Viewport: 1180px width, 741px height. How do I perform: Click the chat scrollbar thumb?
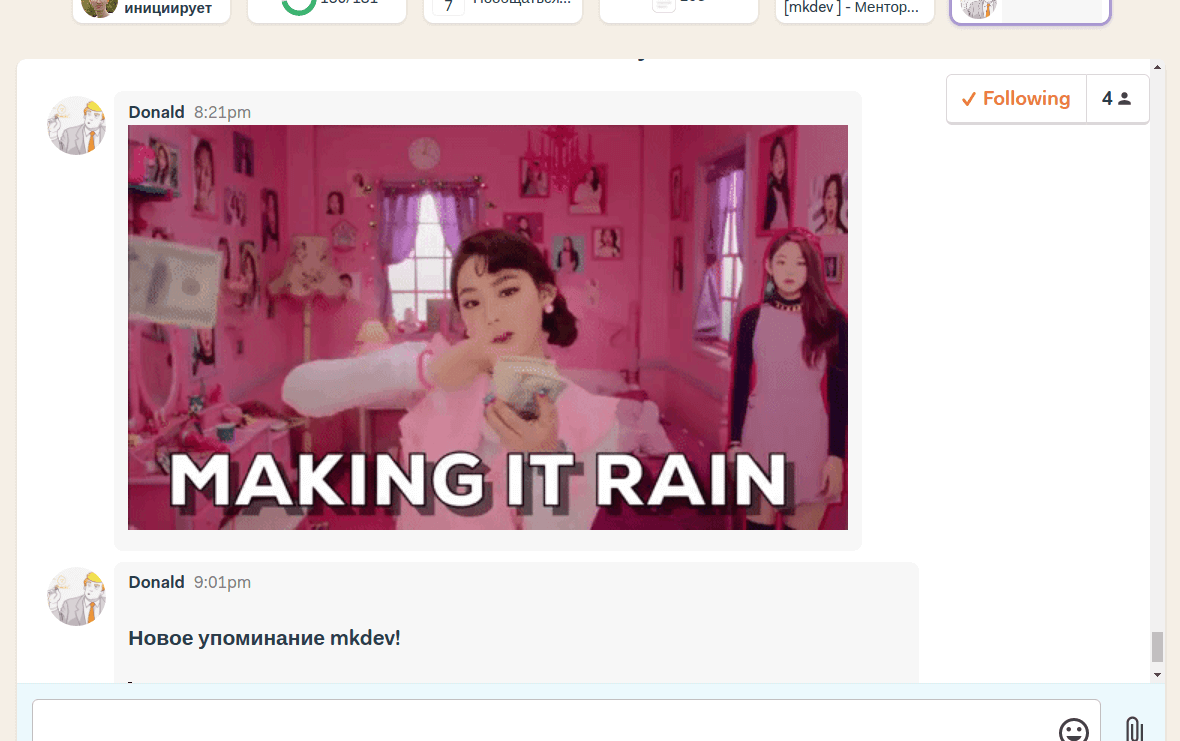pos(1157,647)
